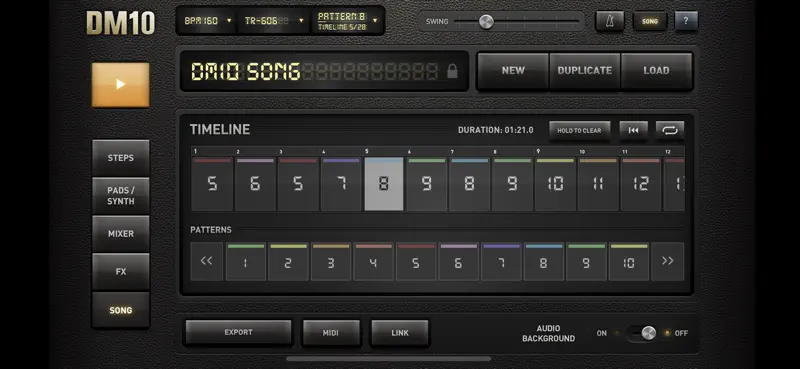Select timeline slot 6 with pattern 9
800x369 pixels.
427,184
